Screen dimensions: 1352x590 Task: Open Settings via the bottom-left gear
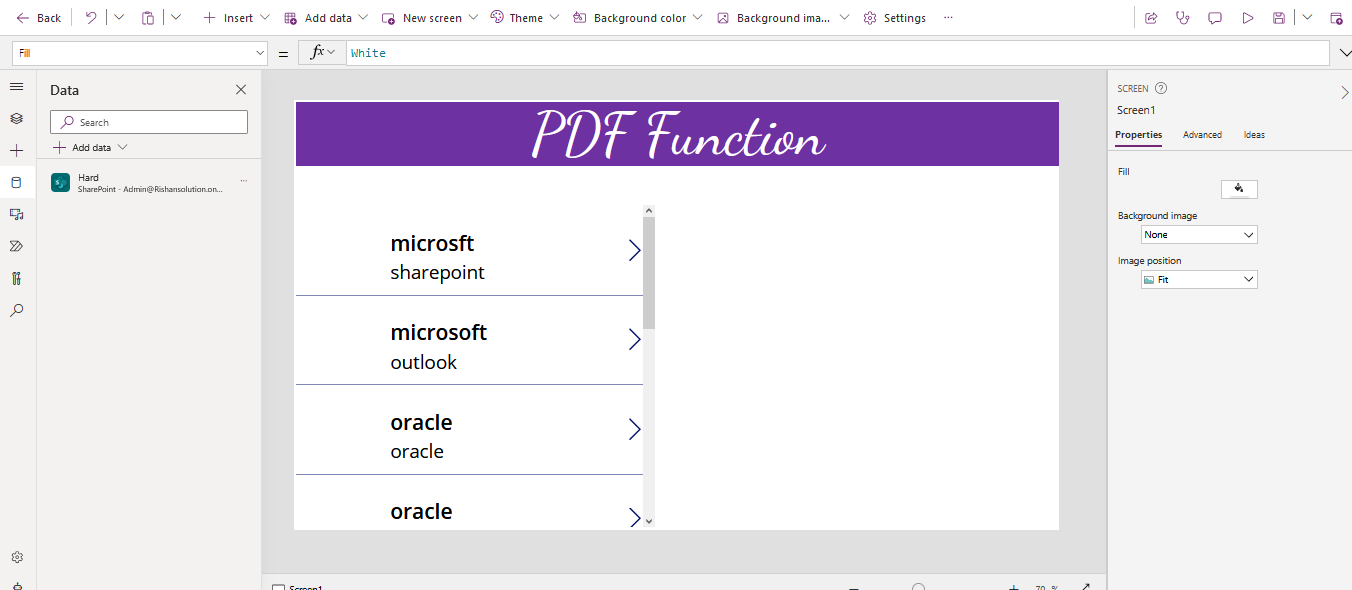16,556
